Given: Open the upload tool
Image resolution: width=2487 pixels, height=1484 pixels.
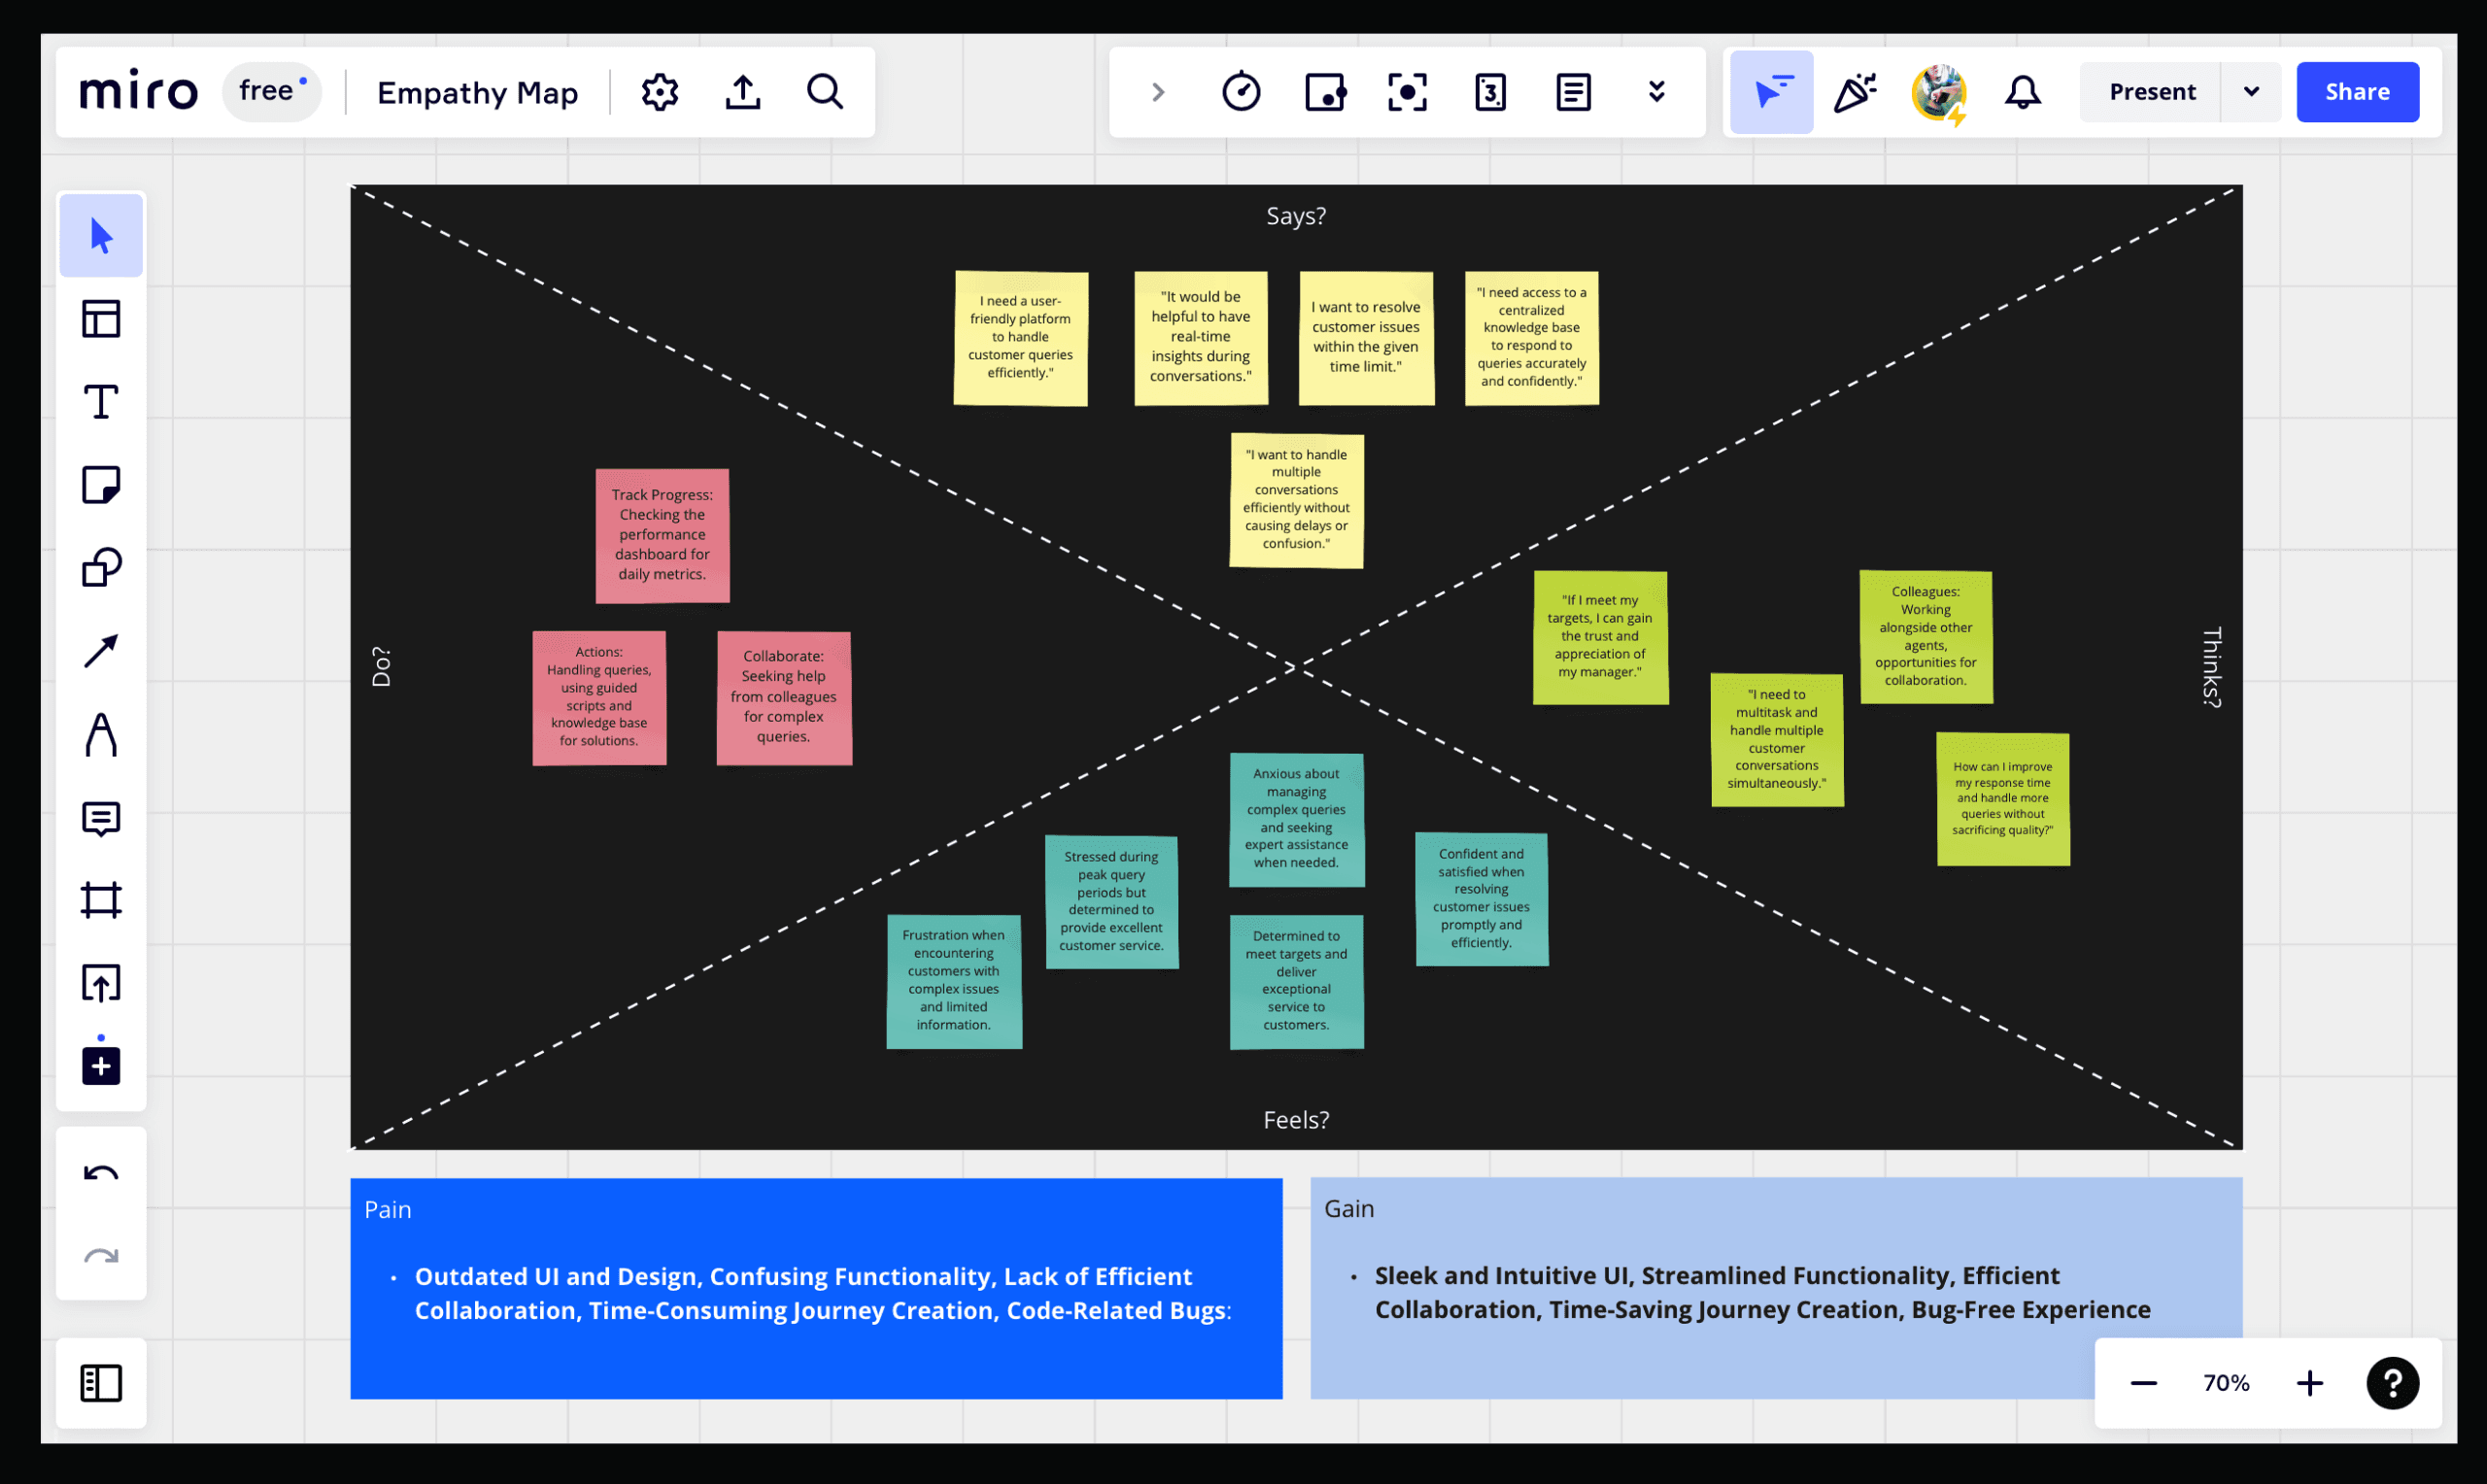Looking at the screenshot, I should pyautogui.click(x=101, y=983).
